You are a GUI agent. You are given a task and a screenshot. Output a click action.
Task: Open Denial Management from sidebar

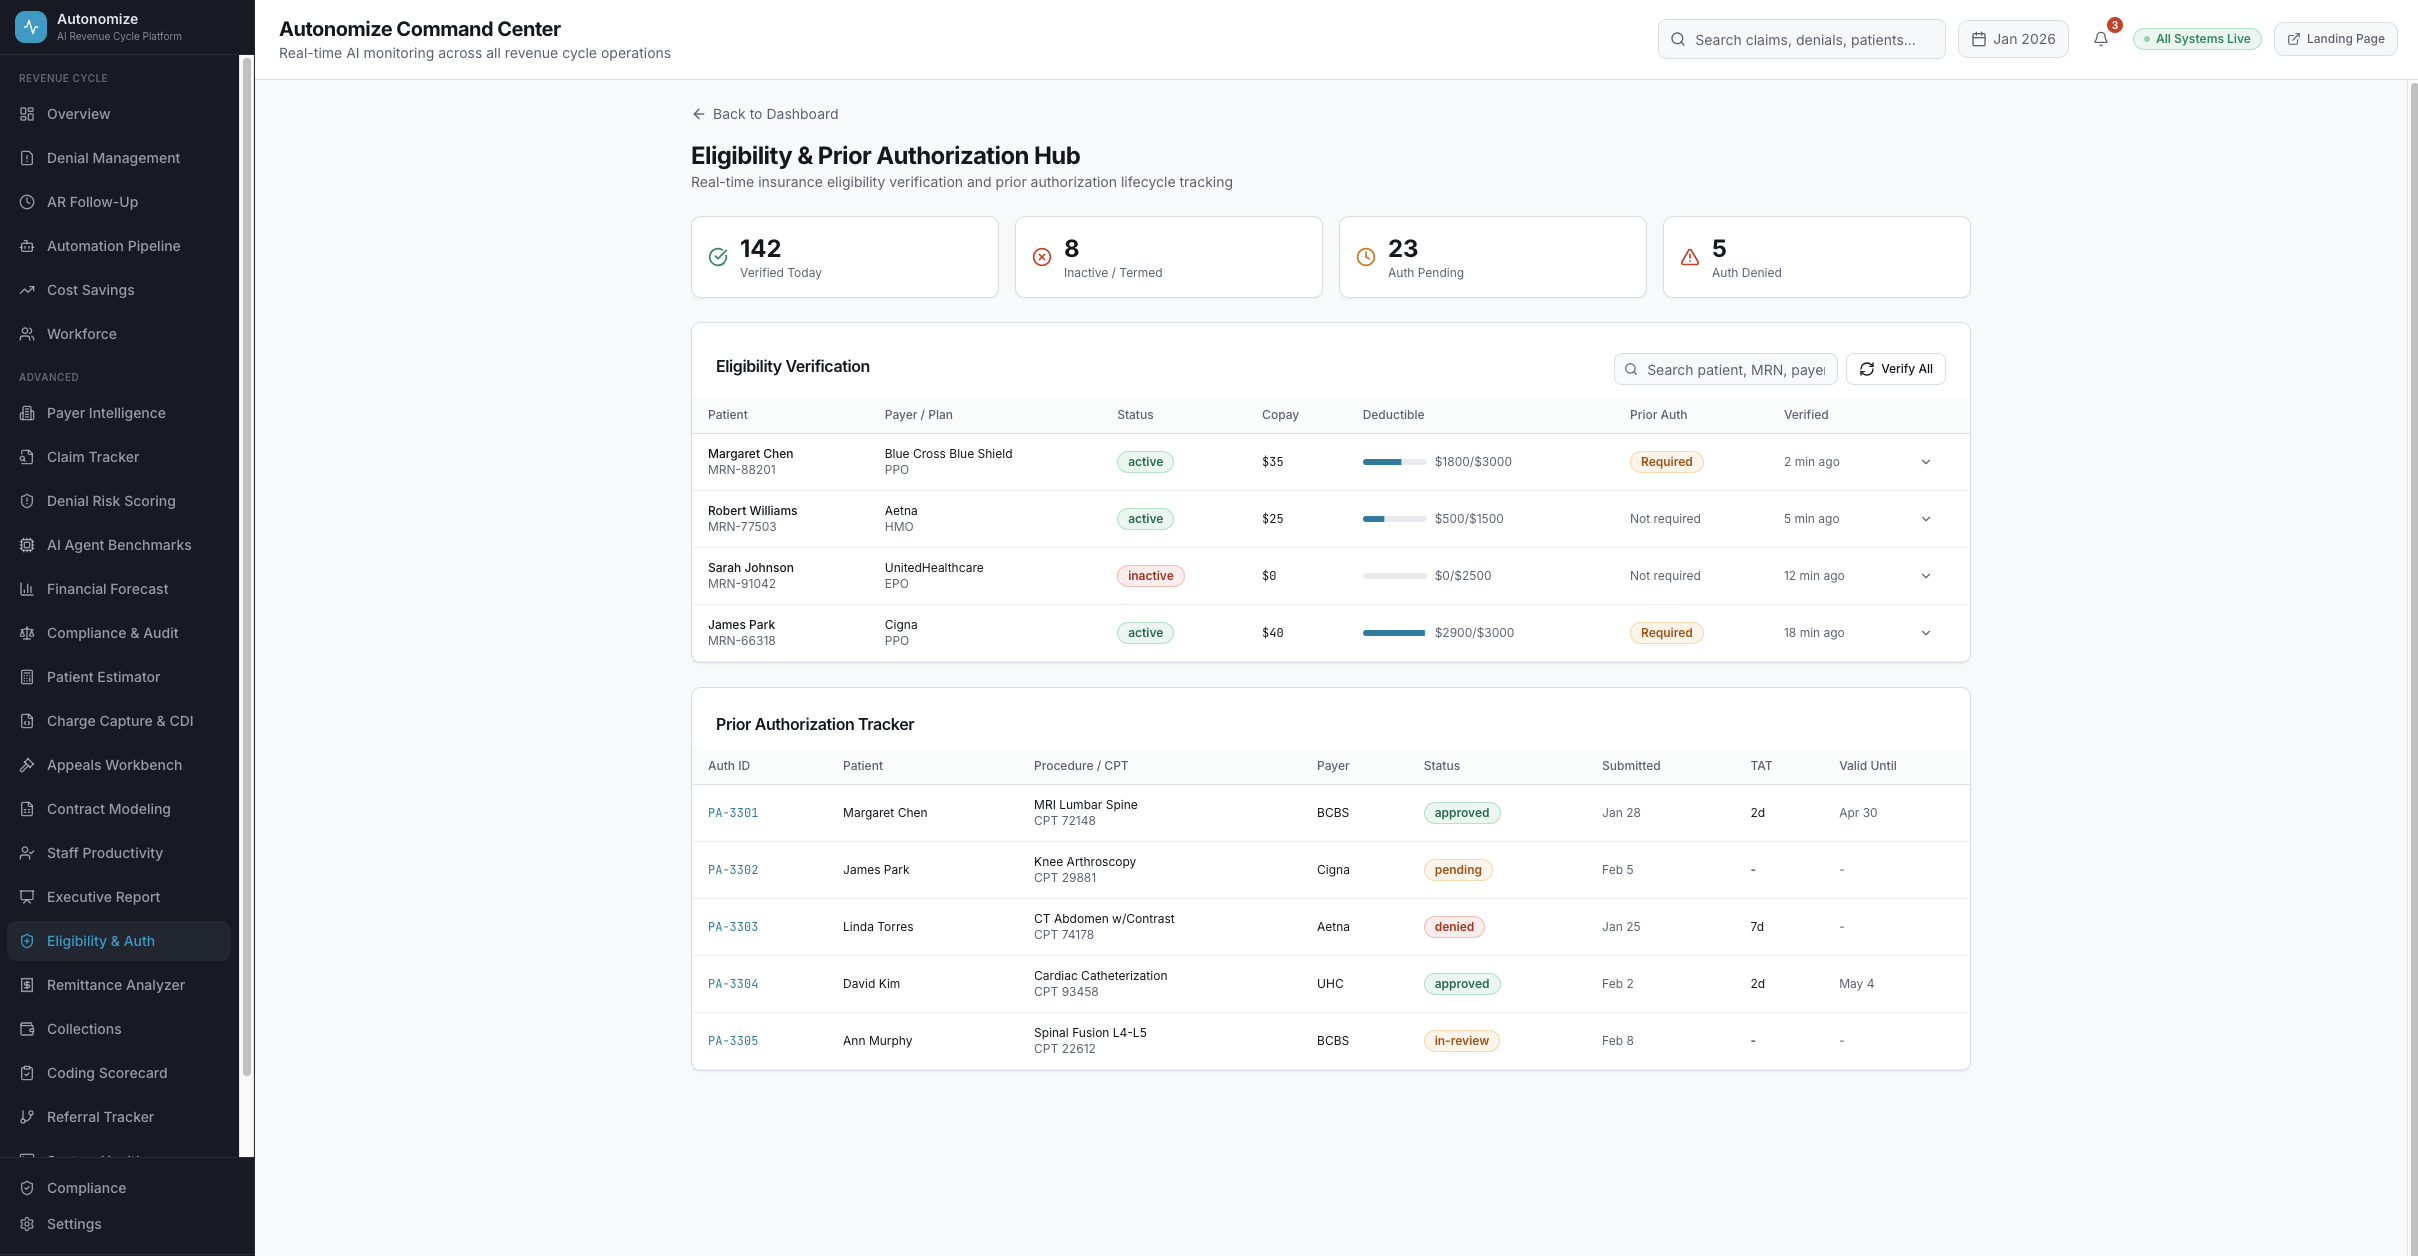(x=113, y=158)
